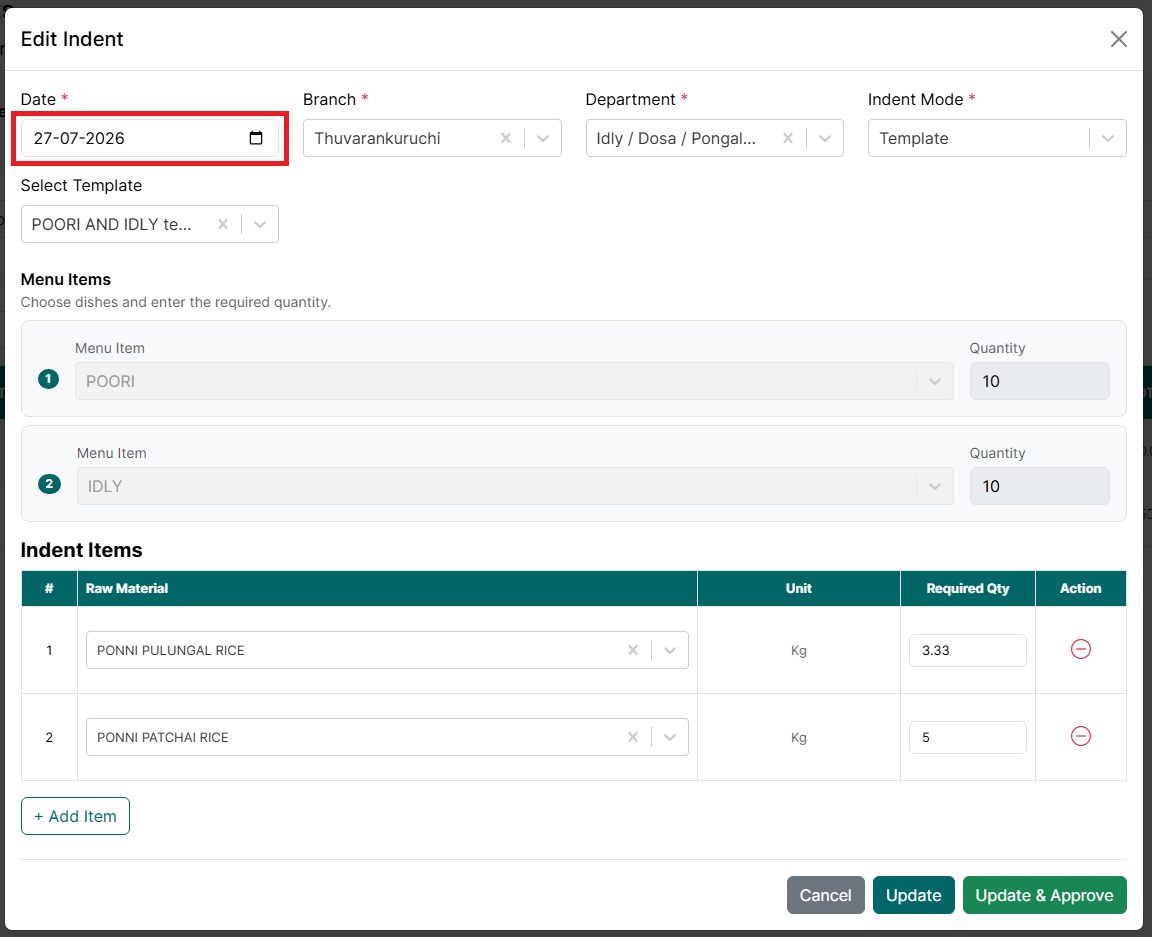Open the Indent Mode dropdown

pos(1108,138)
